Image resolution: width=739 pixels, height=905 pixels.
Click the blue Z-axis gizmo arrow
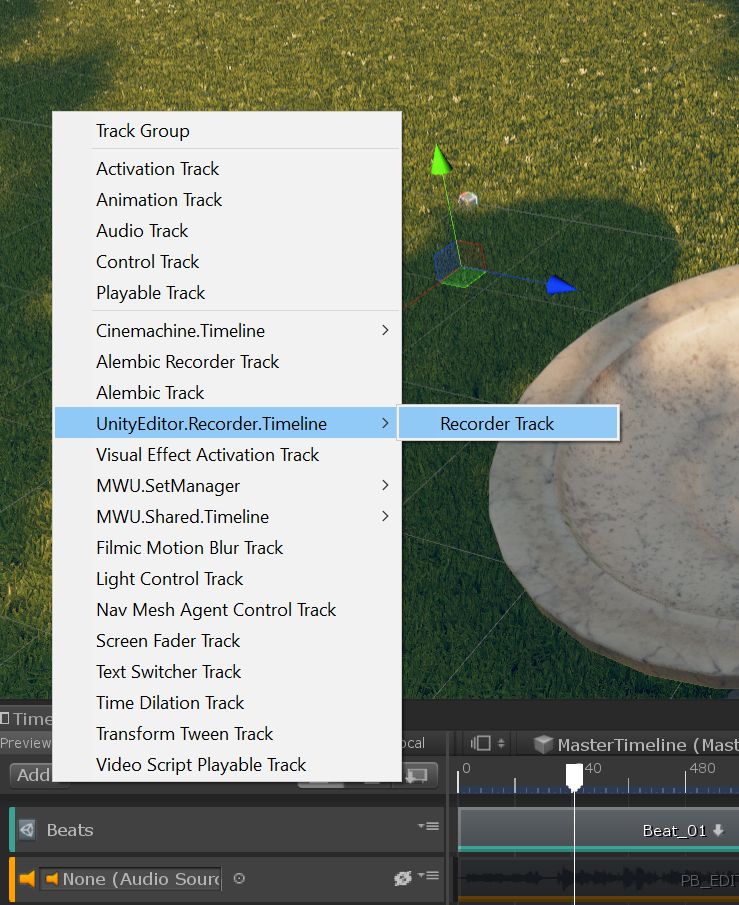coord(562,287)
